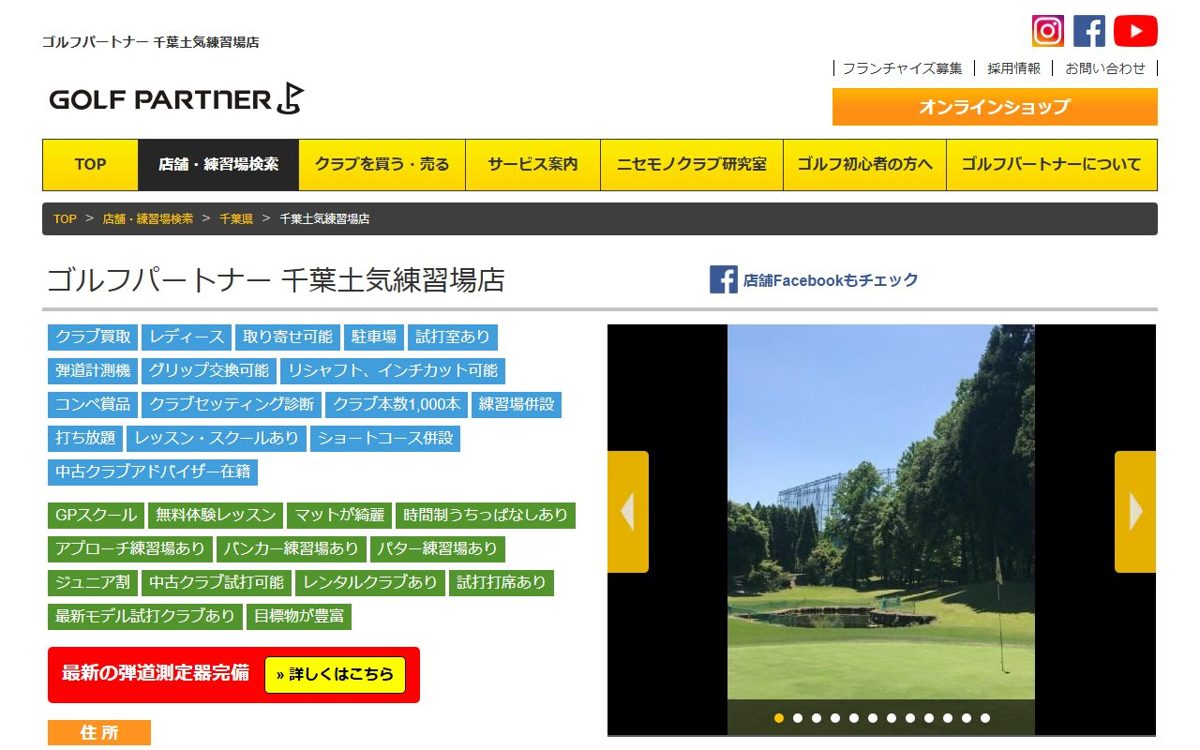Click the store title ゴルフパートナー 千葉土気練習場店
1200x750 pixels.
pos(276,280)
